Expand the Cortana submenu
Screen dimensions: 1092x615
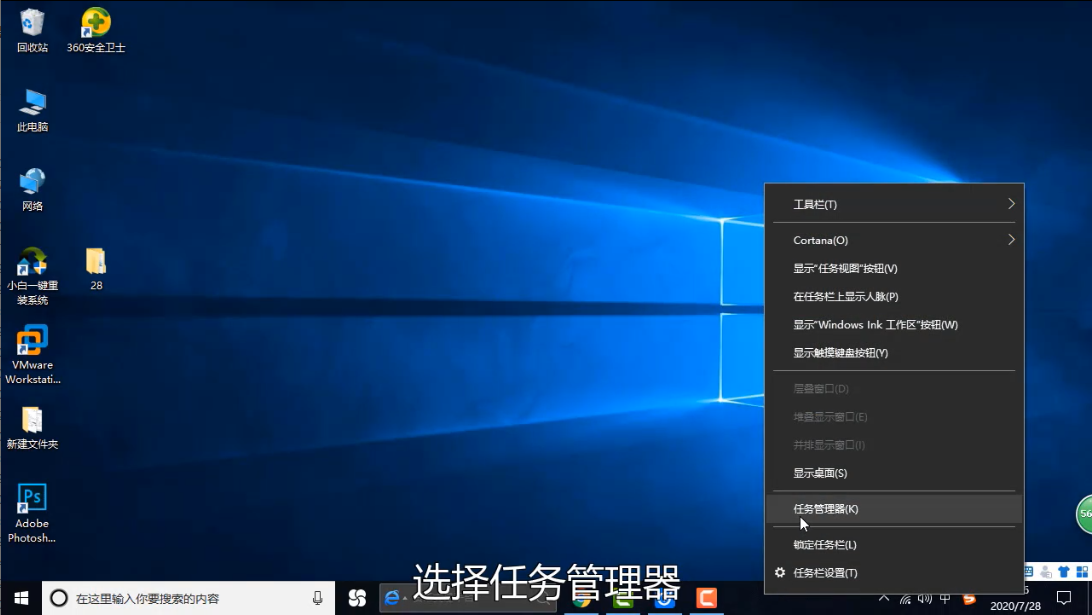[894, 240]
